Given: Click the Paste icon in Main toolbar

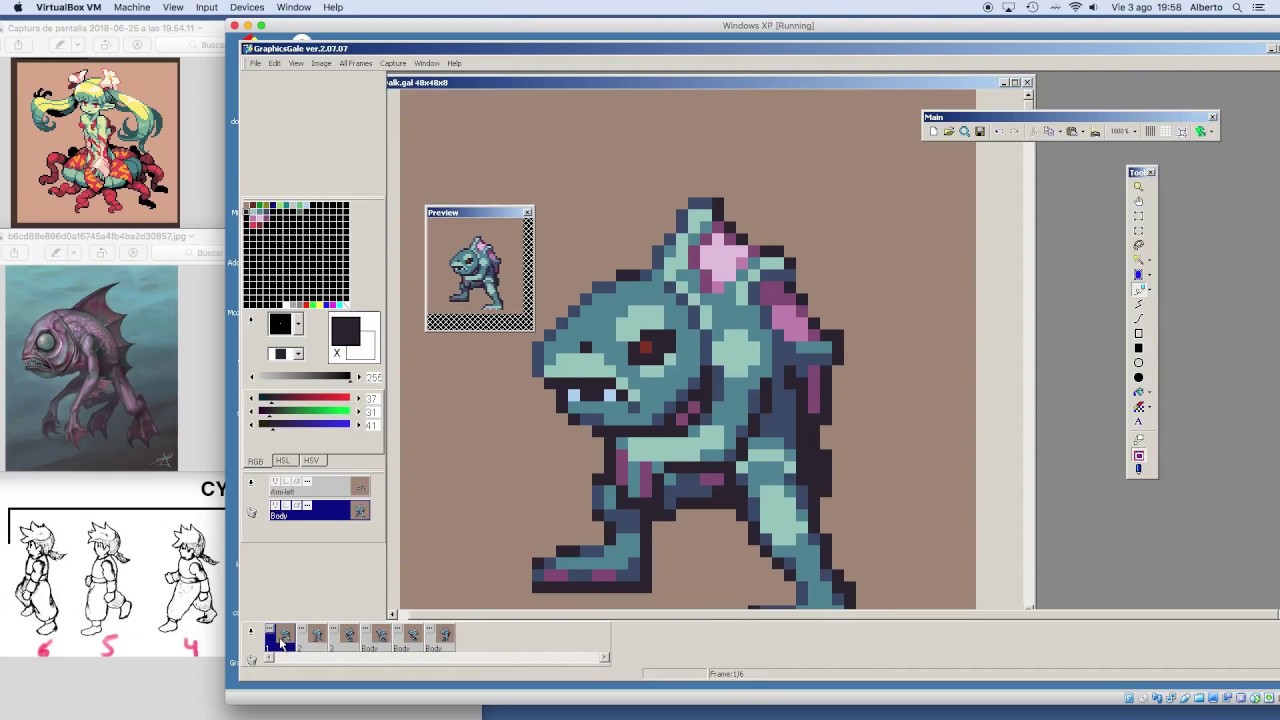Looking at the screenshot, I should 1072,131.
